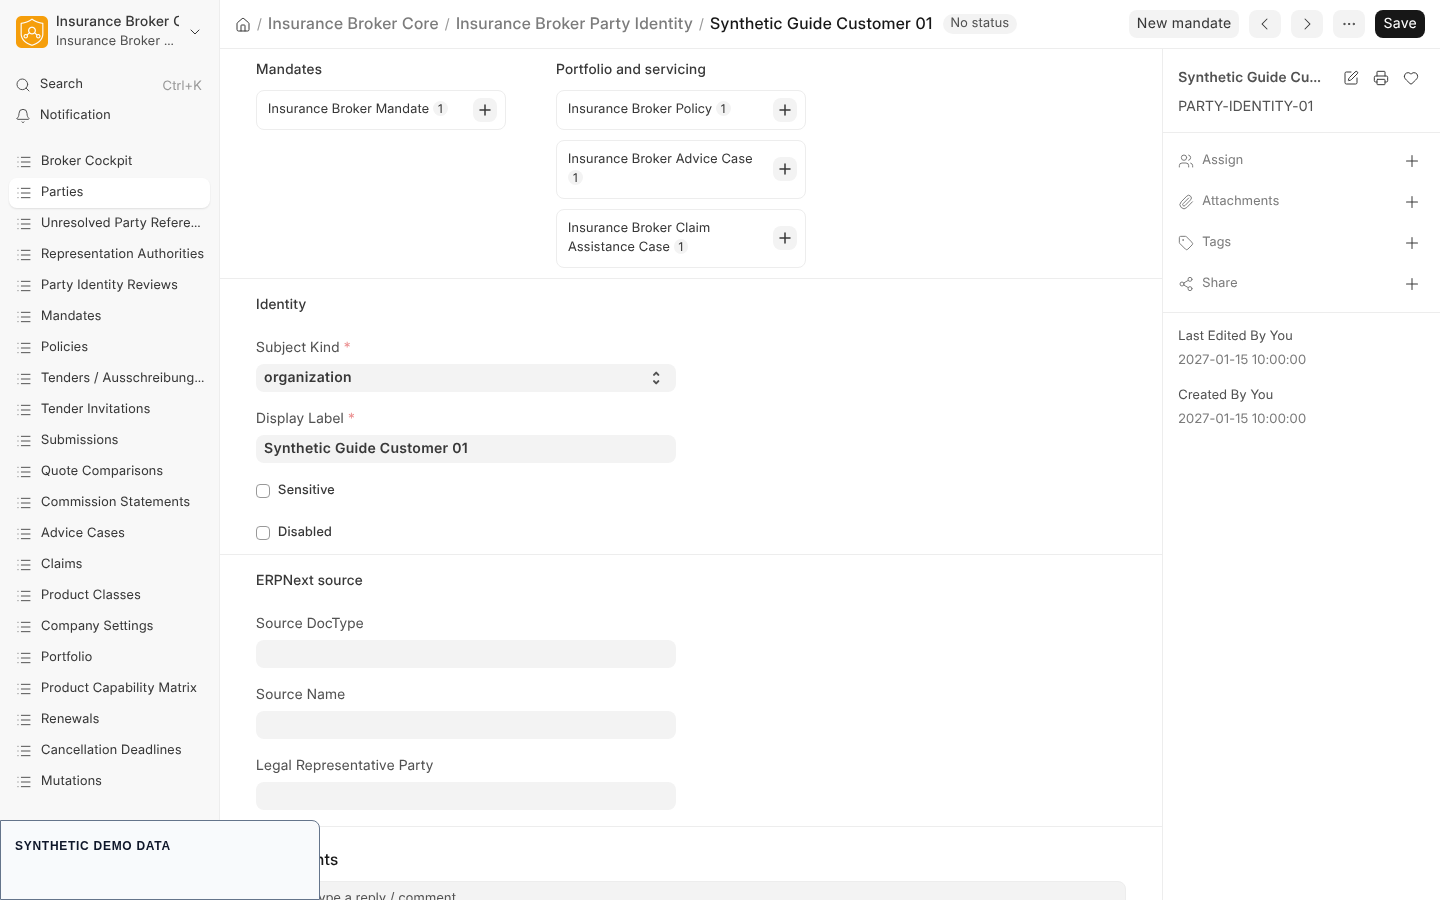Expand the workspace switcher chevron
Viewport: 1440px width, 900px height.
(195, 32)
